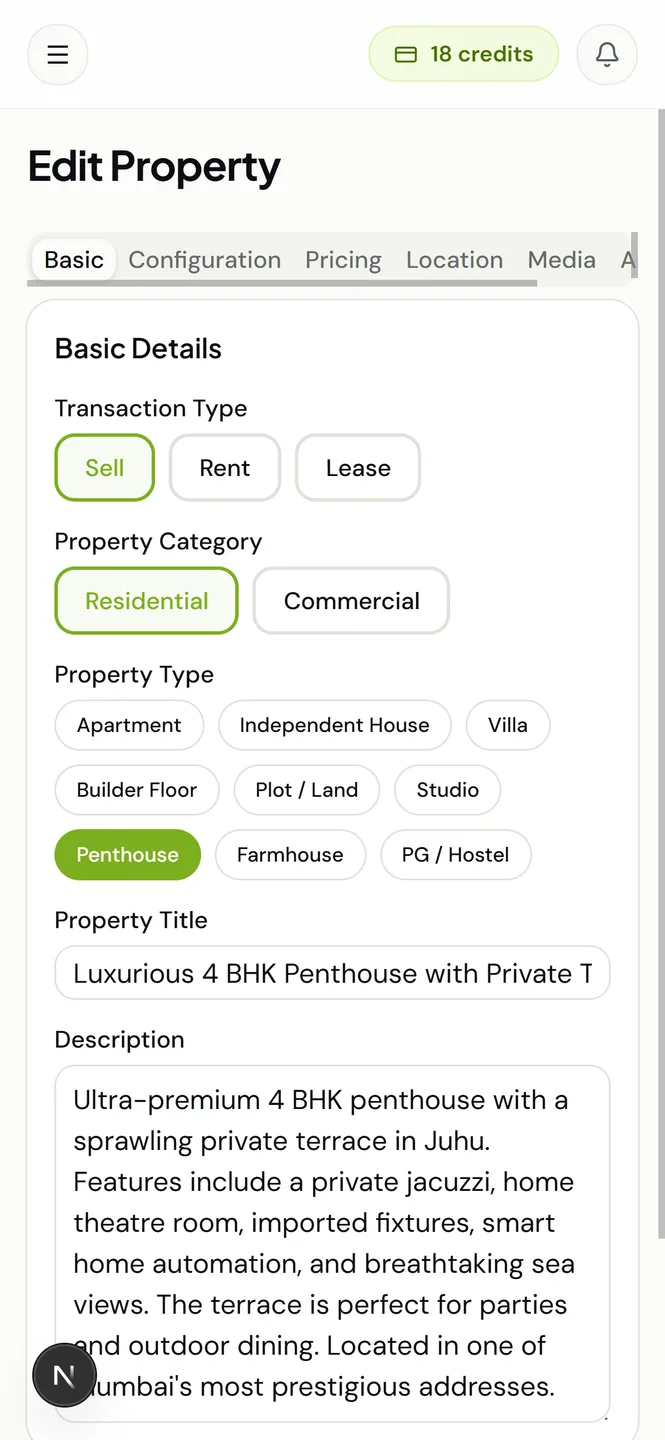The width and height of the screenshot is (665, 1440).
Task: Switch to the Pricing tab
Action: tap(343, 260)
